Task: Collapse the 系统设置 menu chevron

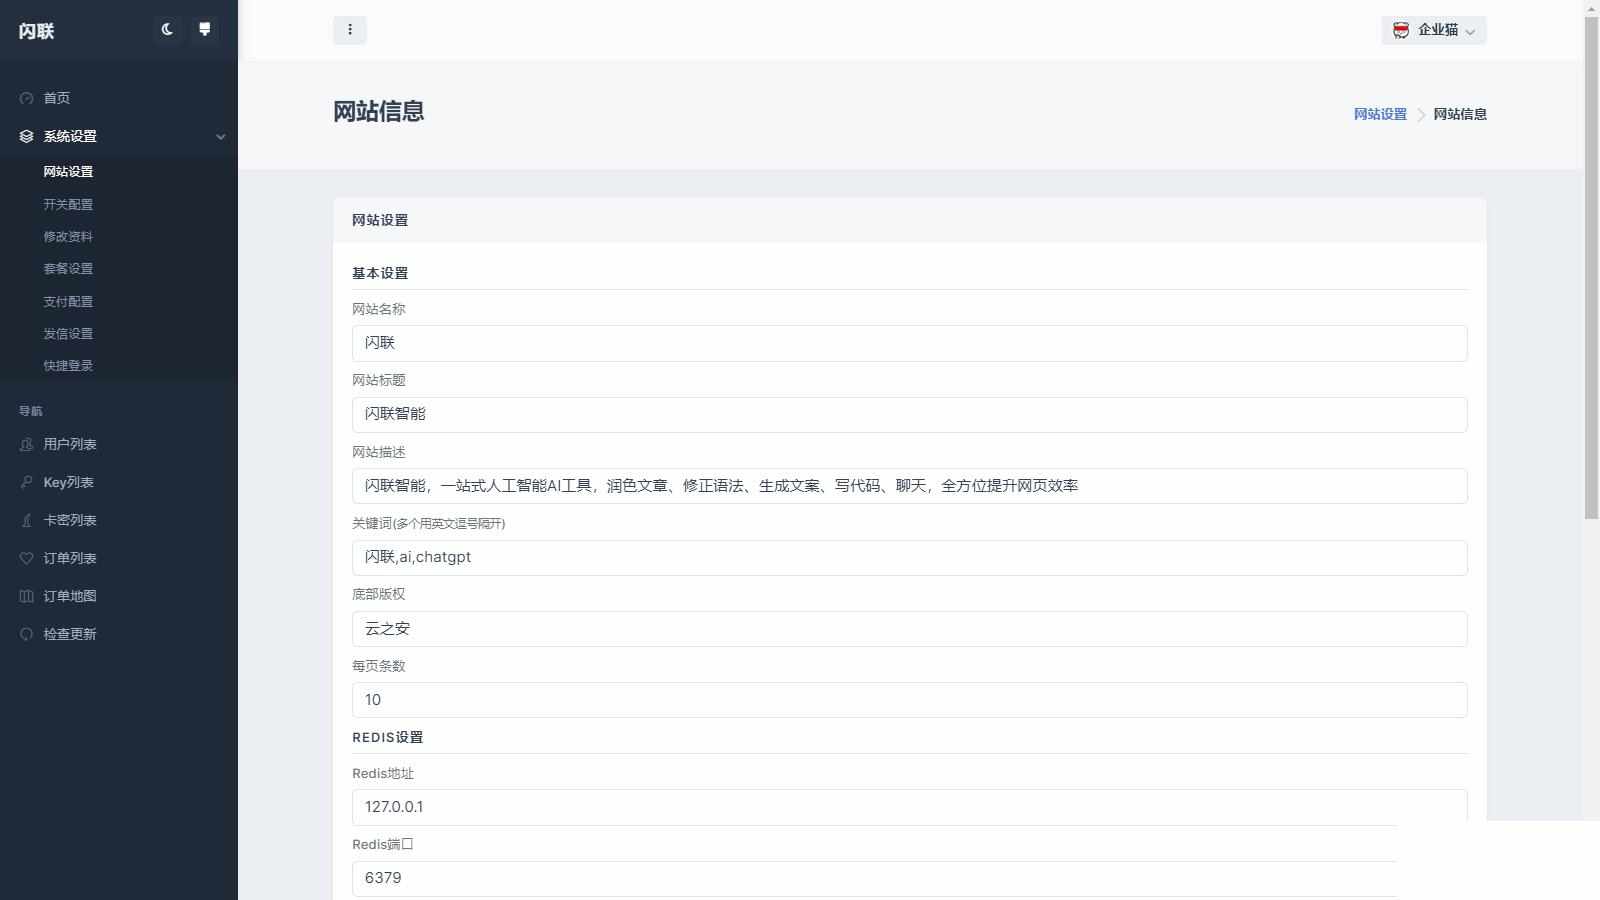Action: tap(221, 137)
